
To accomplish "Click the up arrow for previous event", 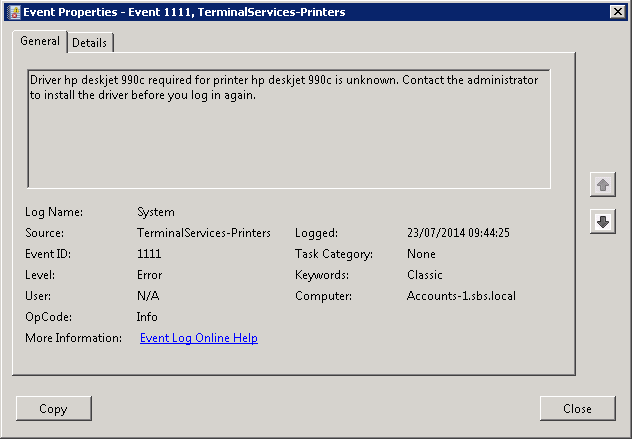I will [603, 185].
